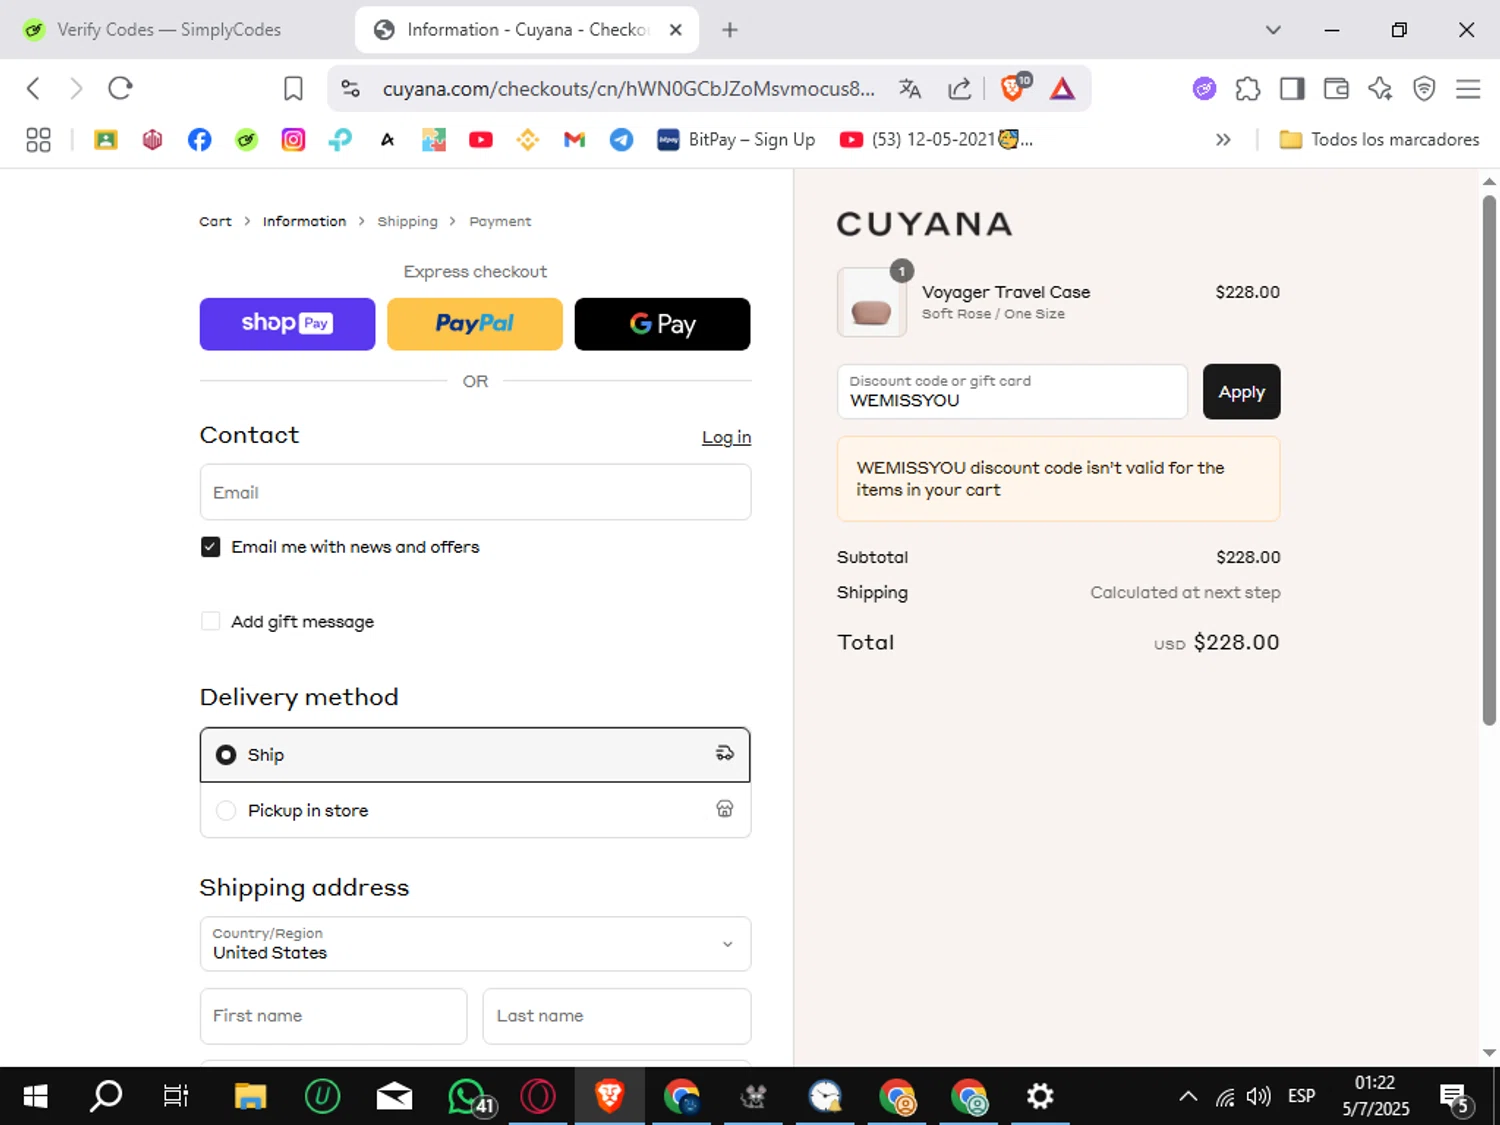Open a new browser tab
This screenshot has height=1125, width=1500.
click(730, 30)
